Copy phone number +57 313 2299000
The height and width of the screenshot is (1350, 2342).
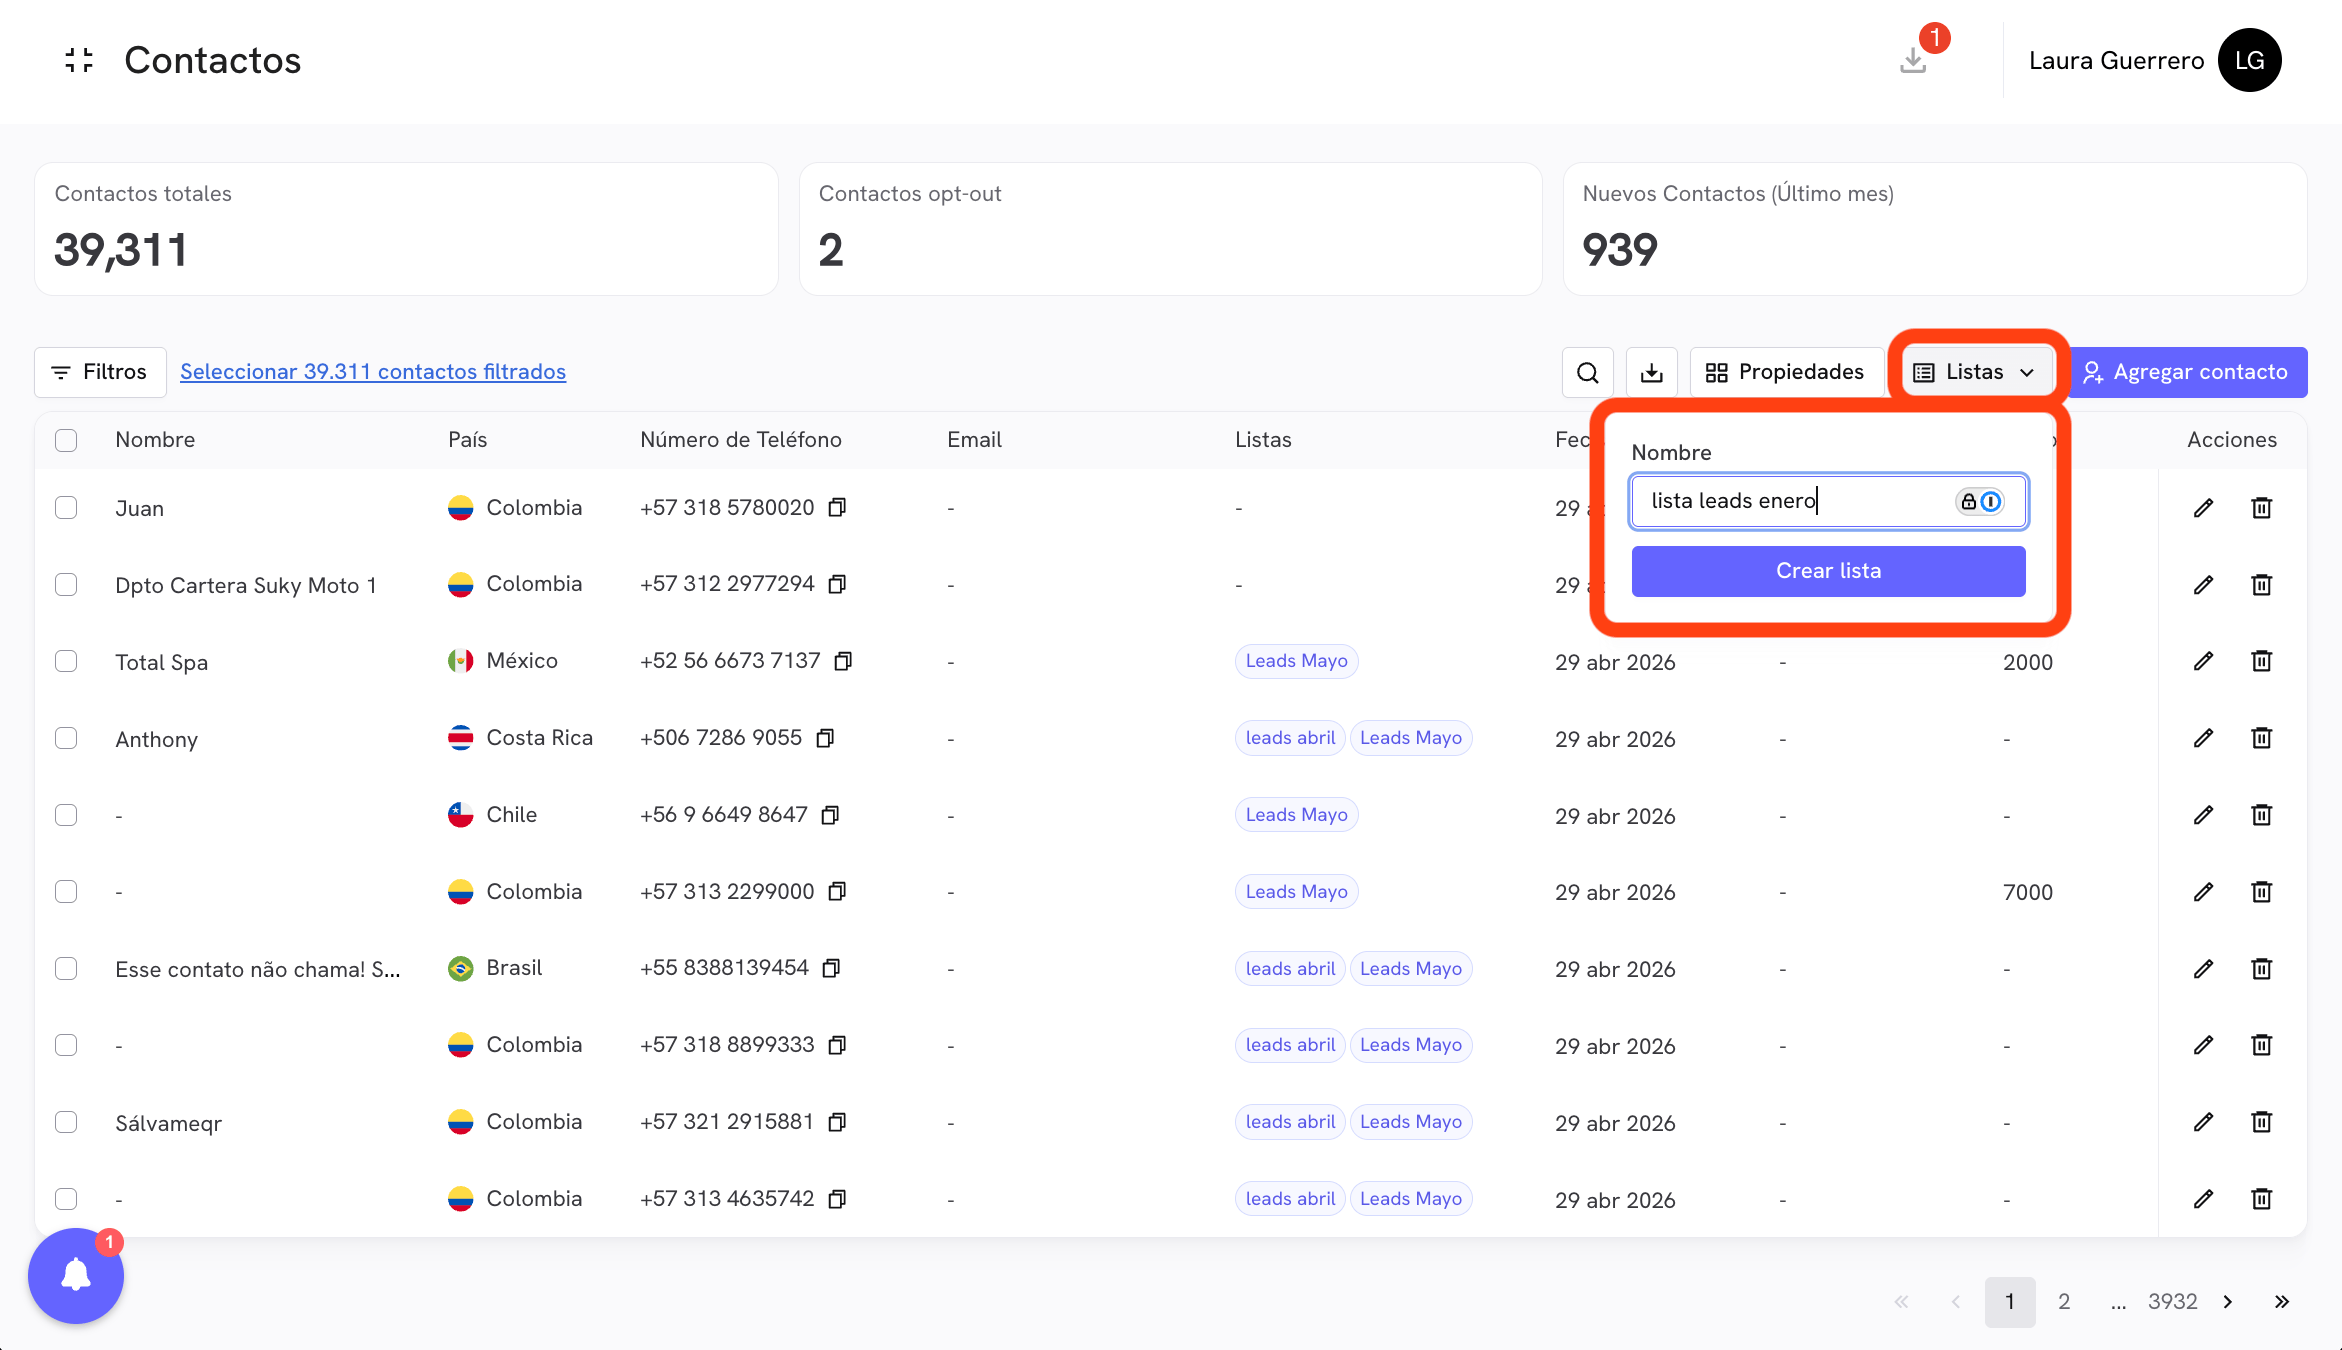pyautogui.click(x=837, y=891)
